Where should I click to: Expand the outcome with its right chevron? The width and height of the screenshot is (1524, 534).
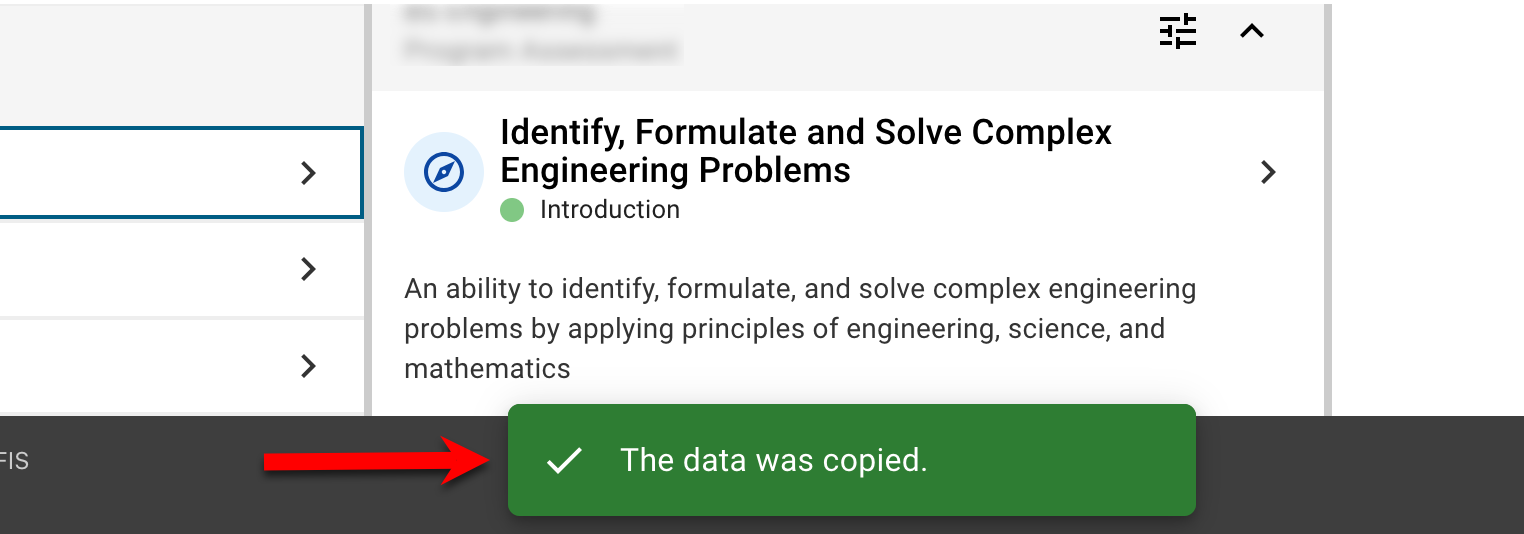pyautogui.click(x=1268, y=172)
